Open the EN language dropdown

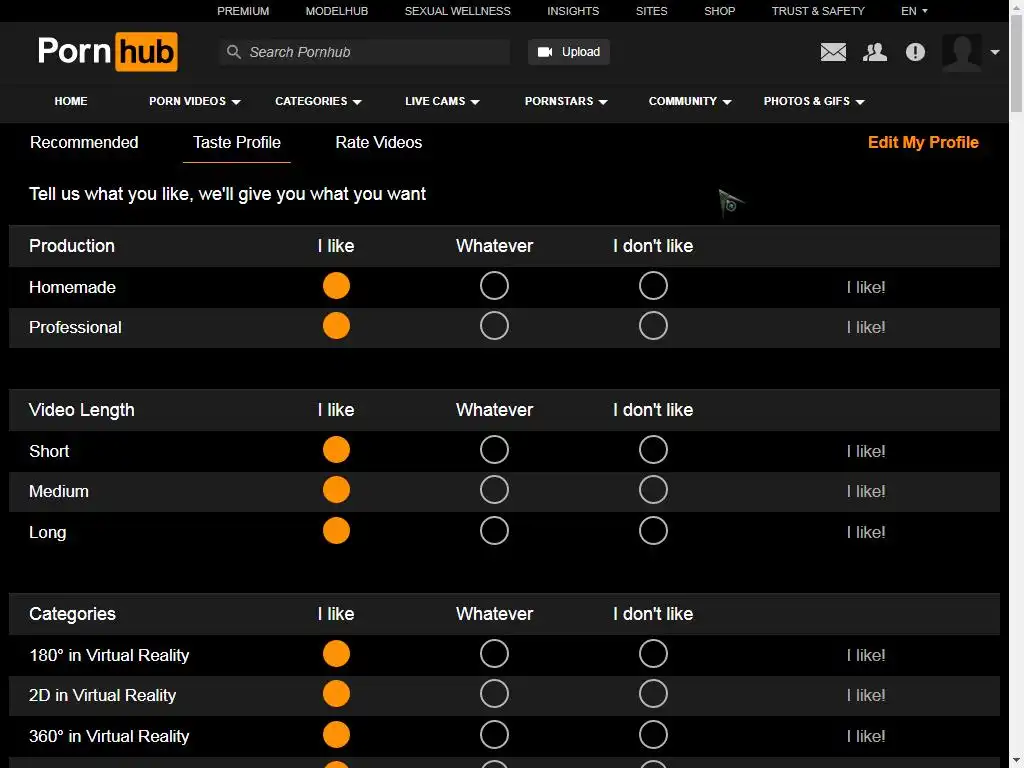pos(914,11)
